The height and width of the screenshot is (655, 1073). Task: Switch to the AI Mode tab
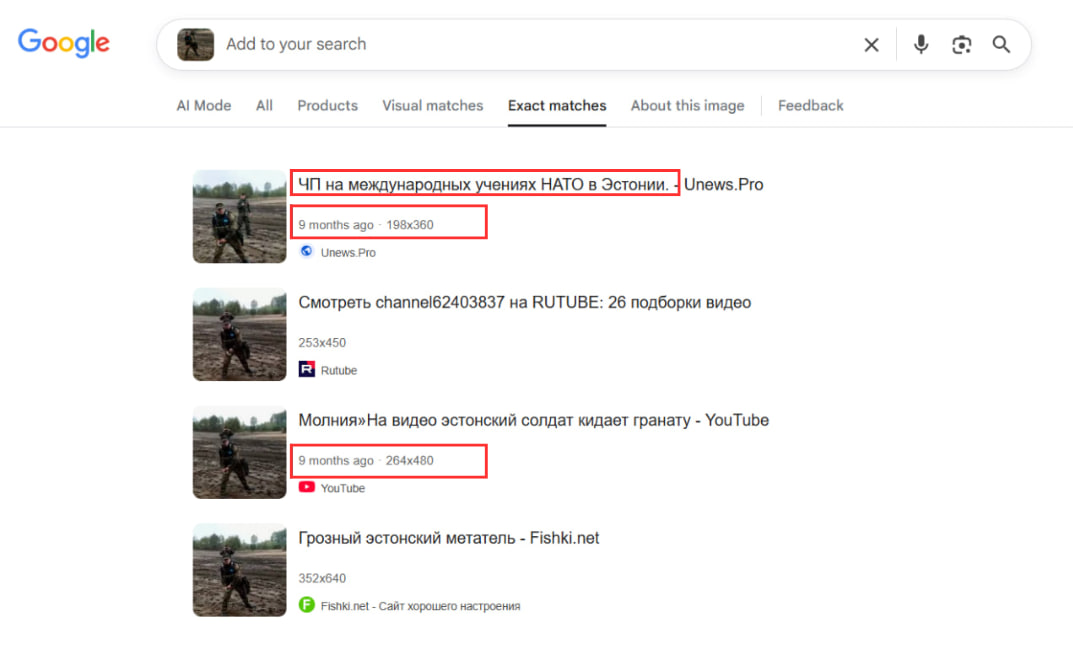204,105
